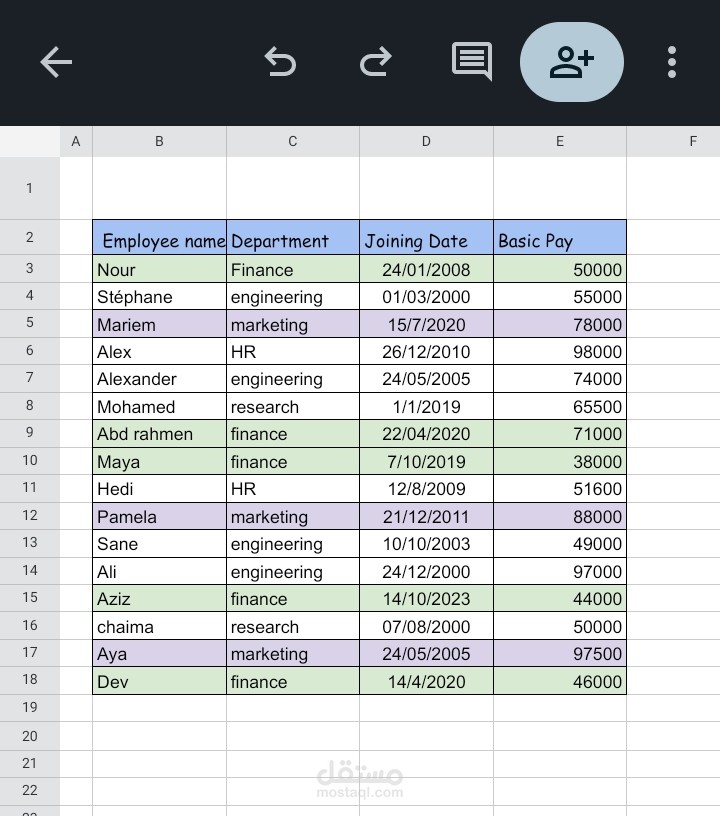Click the cell with value 98000
Screen dimensions: 720x816
point(560,352)
